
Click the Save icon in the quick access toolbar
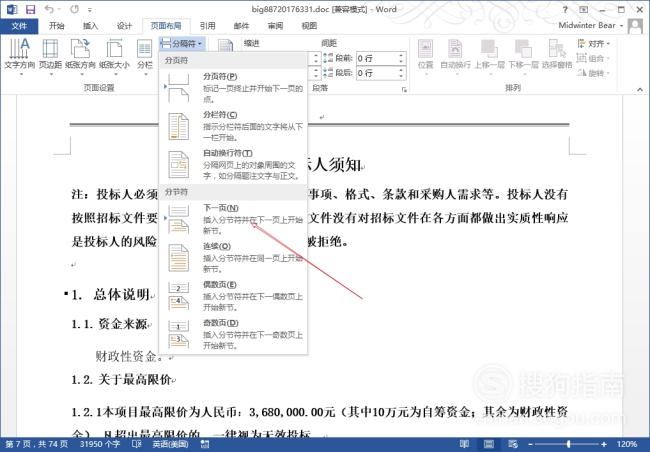(x=30, y=9)
